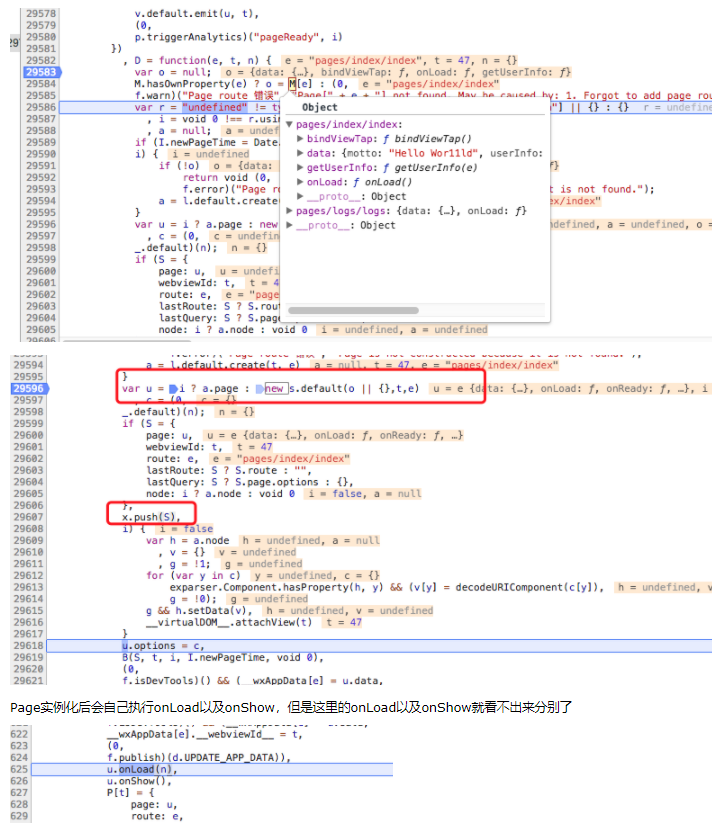Expand the 'data: {motto: ...}' entry
The width and height of the screenshot is (712, 830).
pyautogui.click(x=300, y=153)
